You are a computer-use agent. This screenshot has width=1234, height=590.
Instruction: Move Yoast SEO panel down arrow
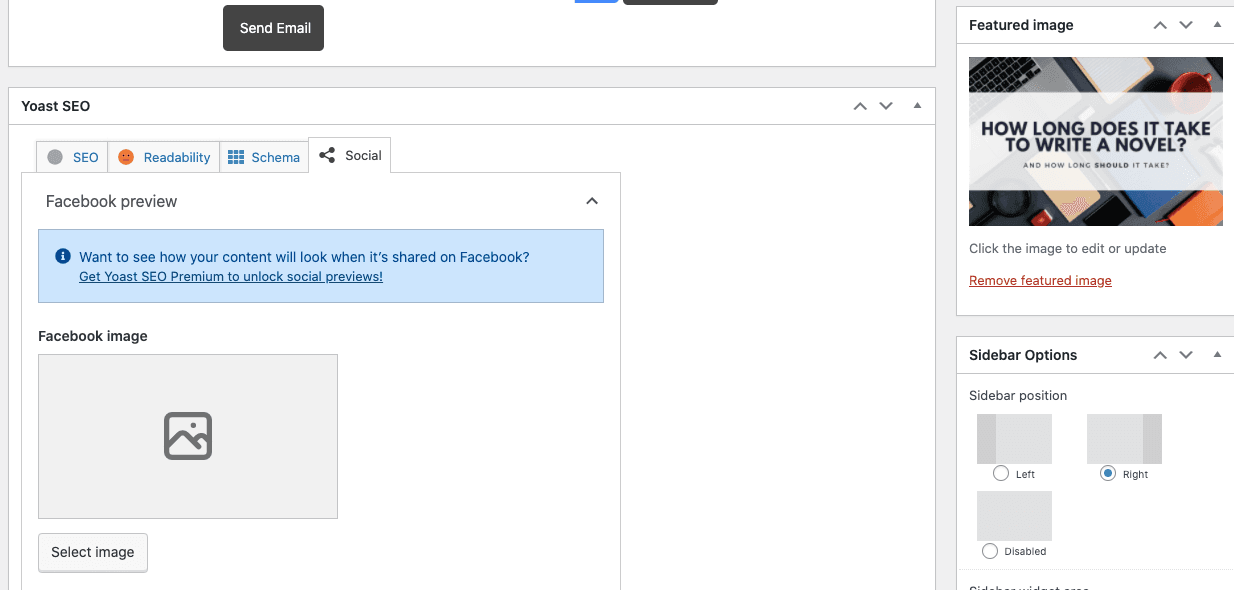coord(885,106)
